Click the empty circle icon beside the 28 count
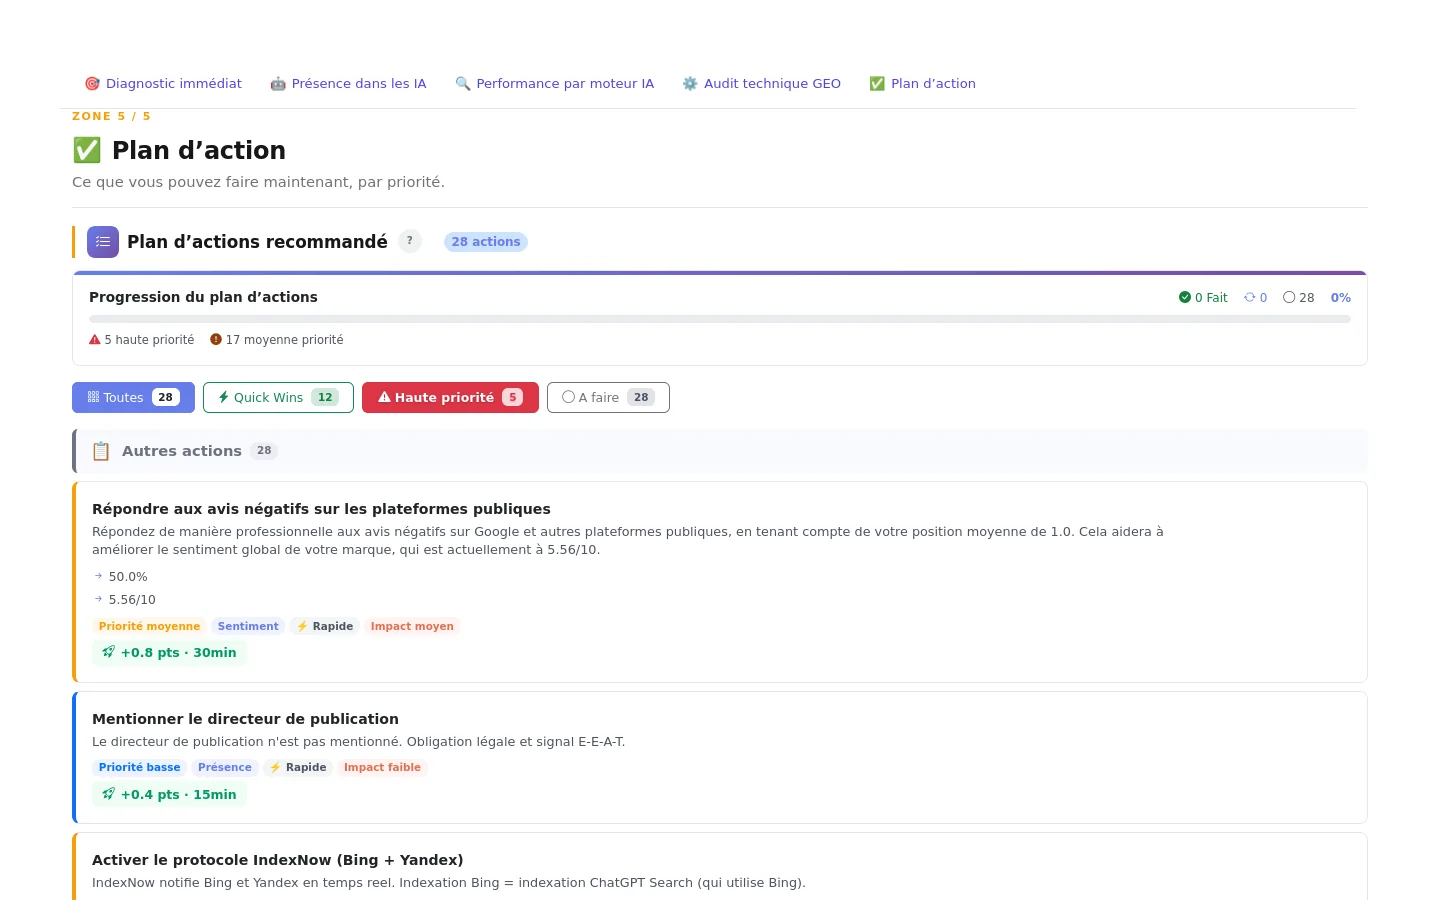 (x=1289, y=297)
